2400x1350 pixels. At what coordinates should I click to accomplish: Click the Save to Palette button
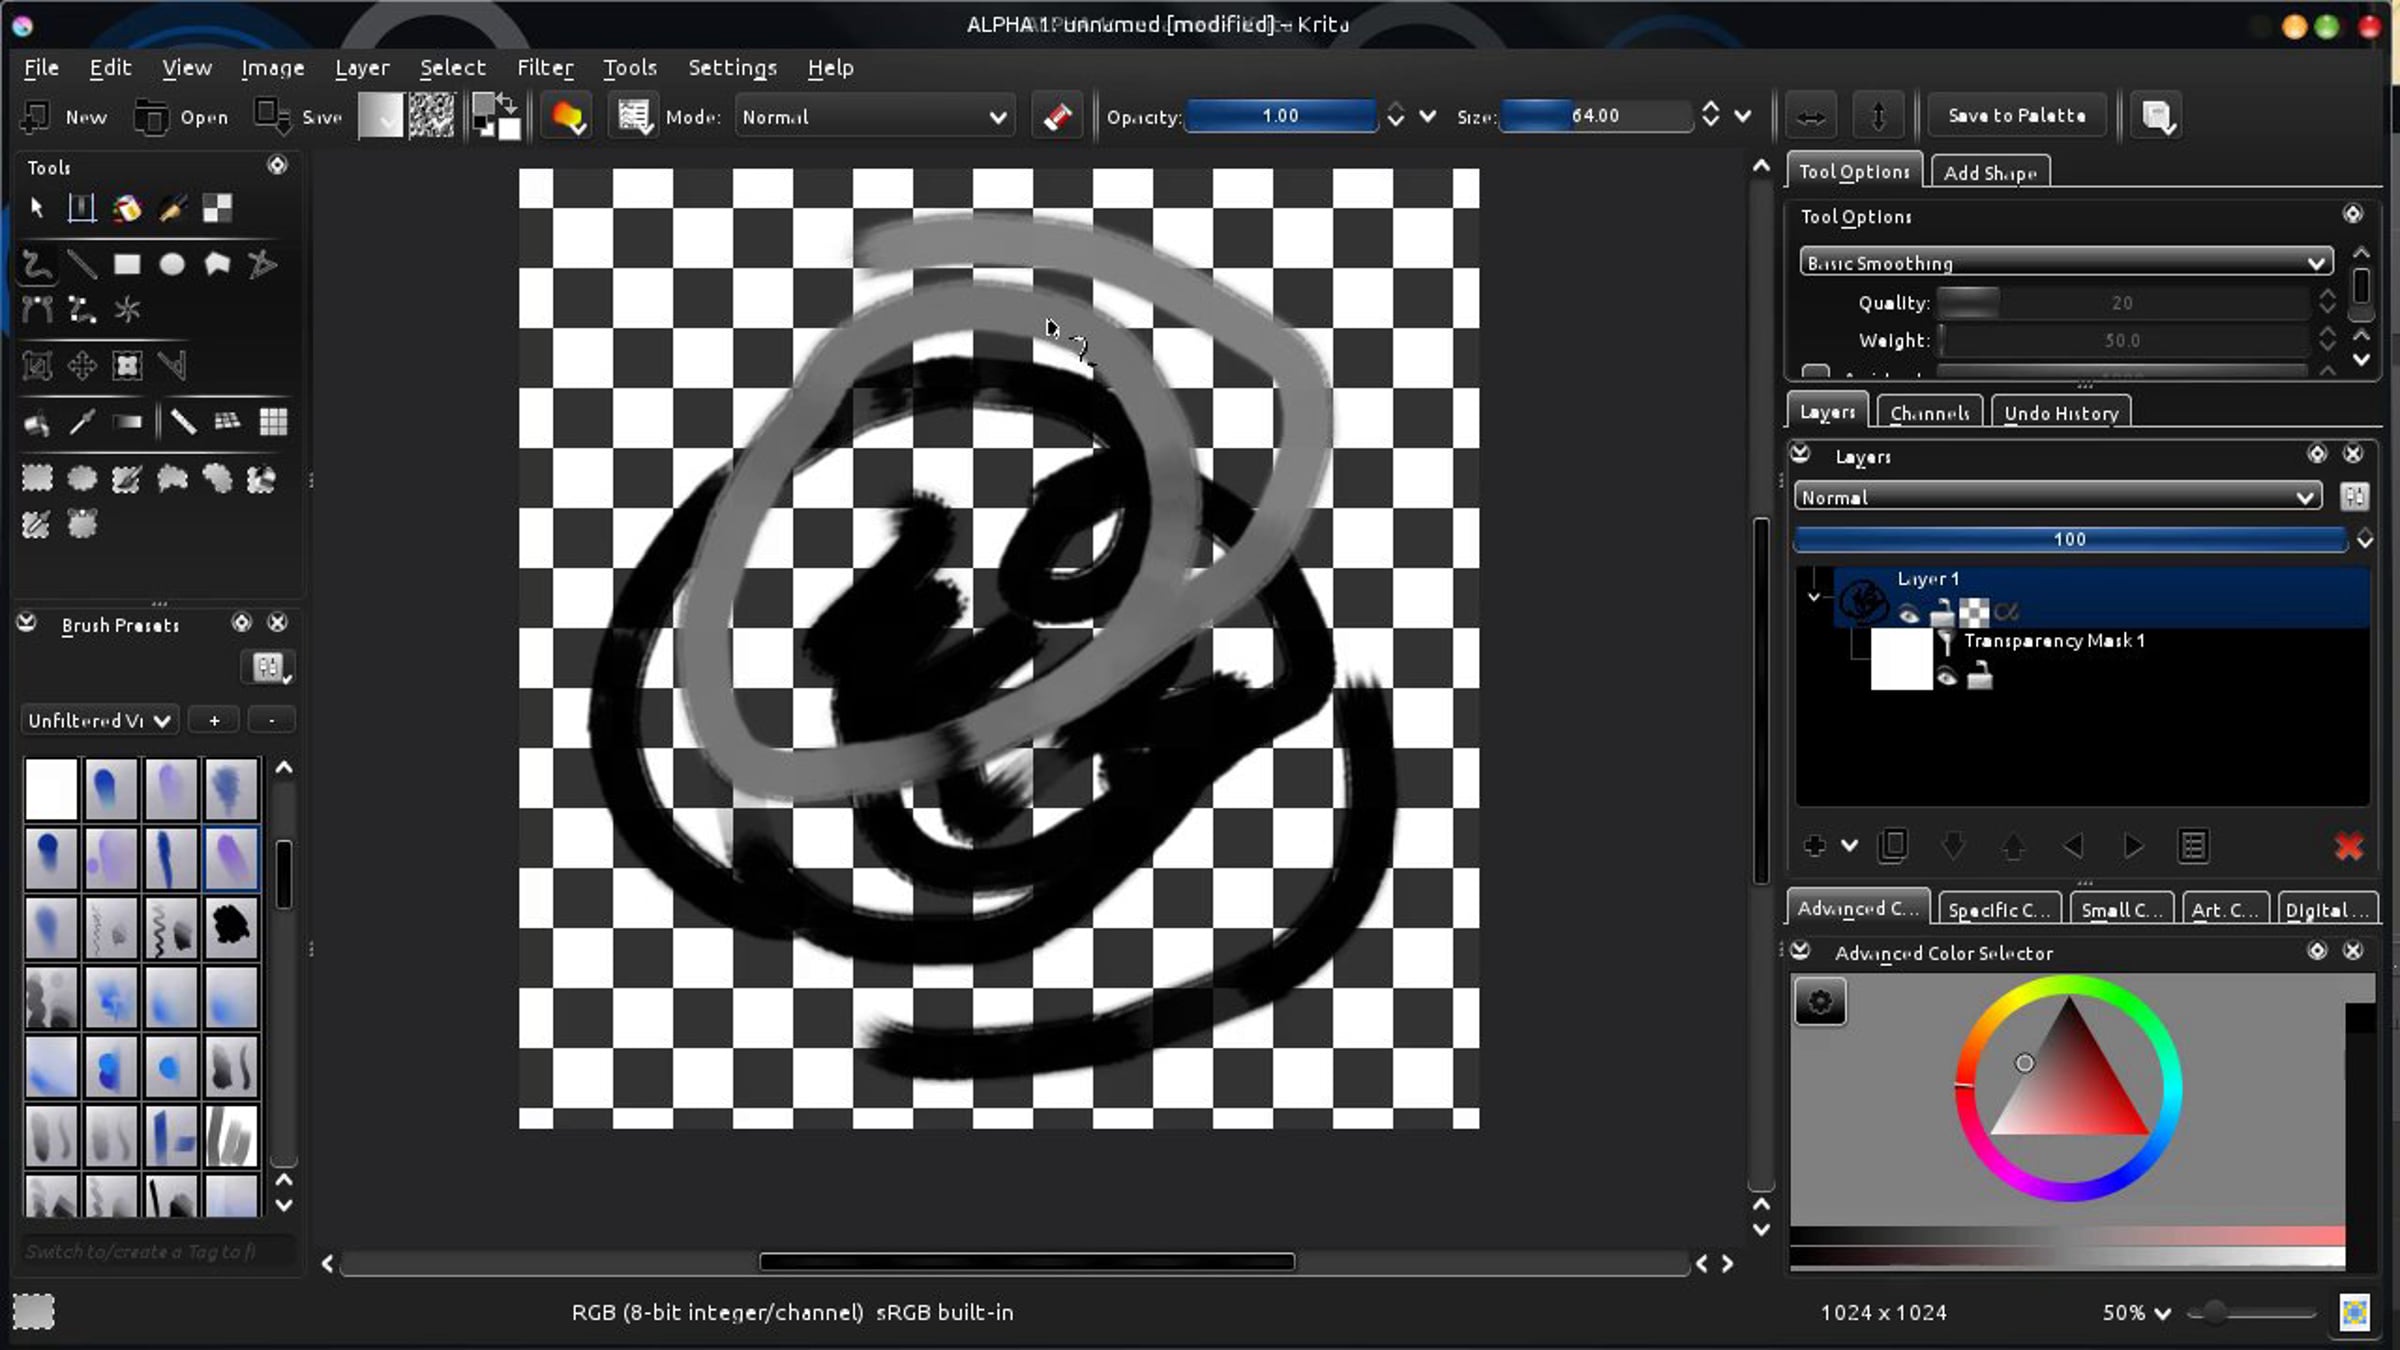click(x=2017, y=116)
